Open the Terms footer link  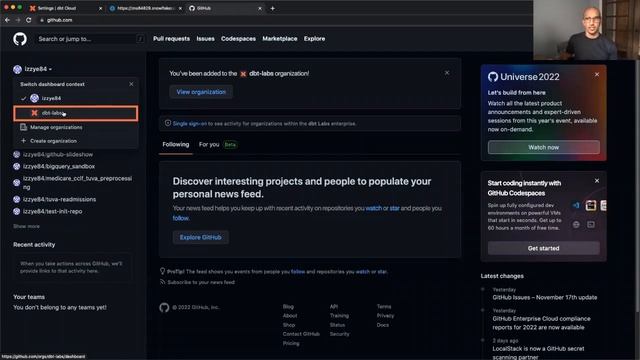click(384, 307)
